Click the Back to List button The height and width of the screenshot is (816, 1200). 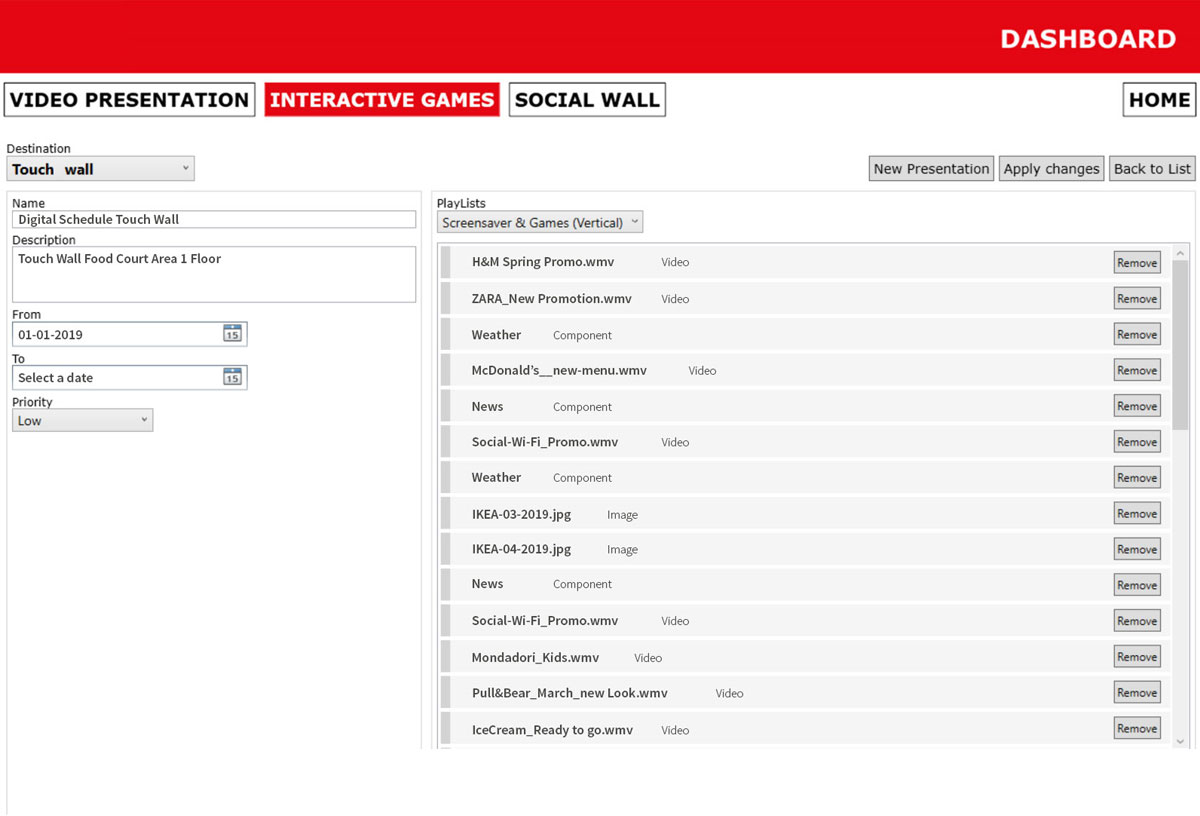tap(1152, 169)
